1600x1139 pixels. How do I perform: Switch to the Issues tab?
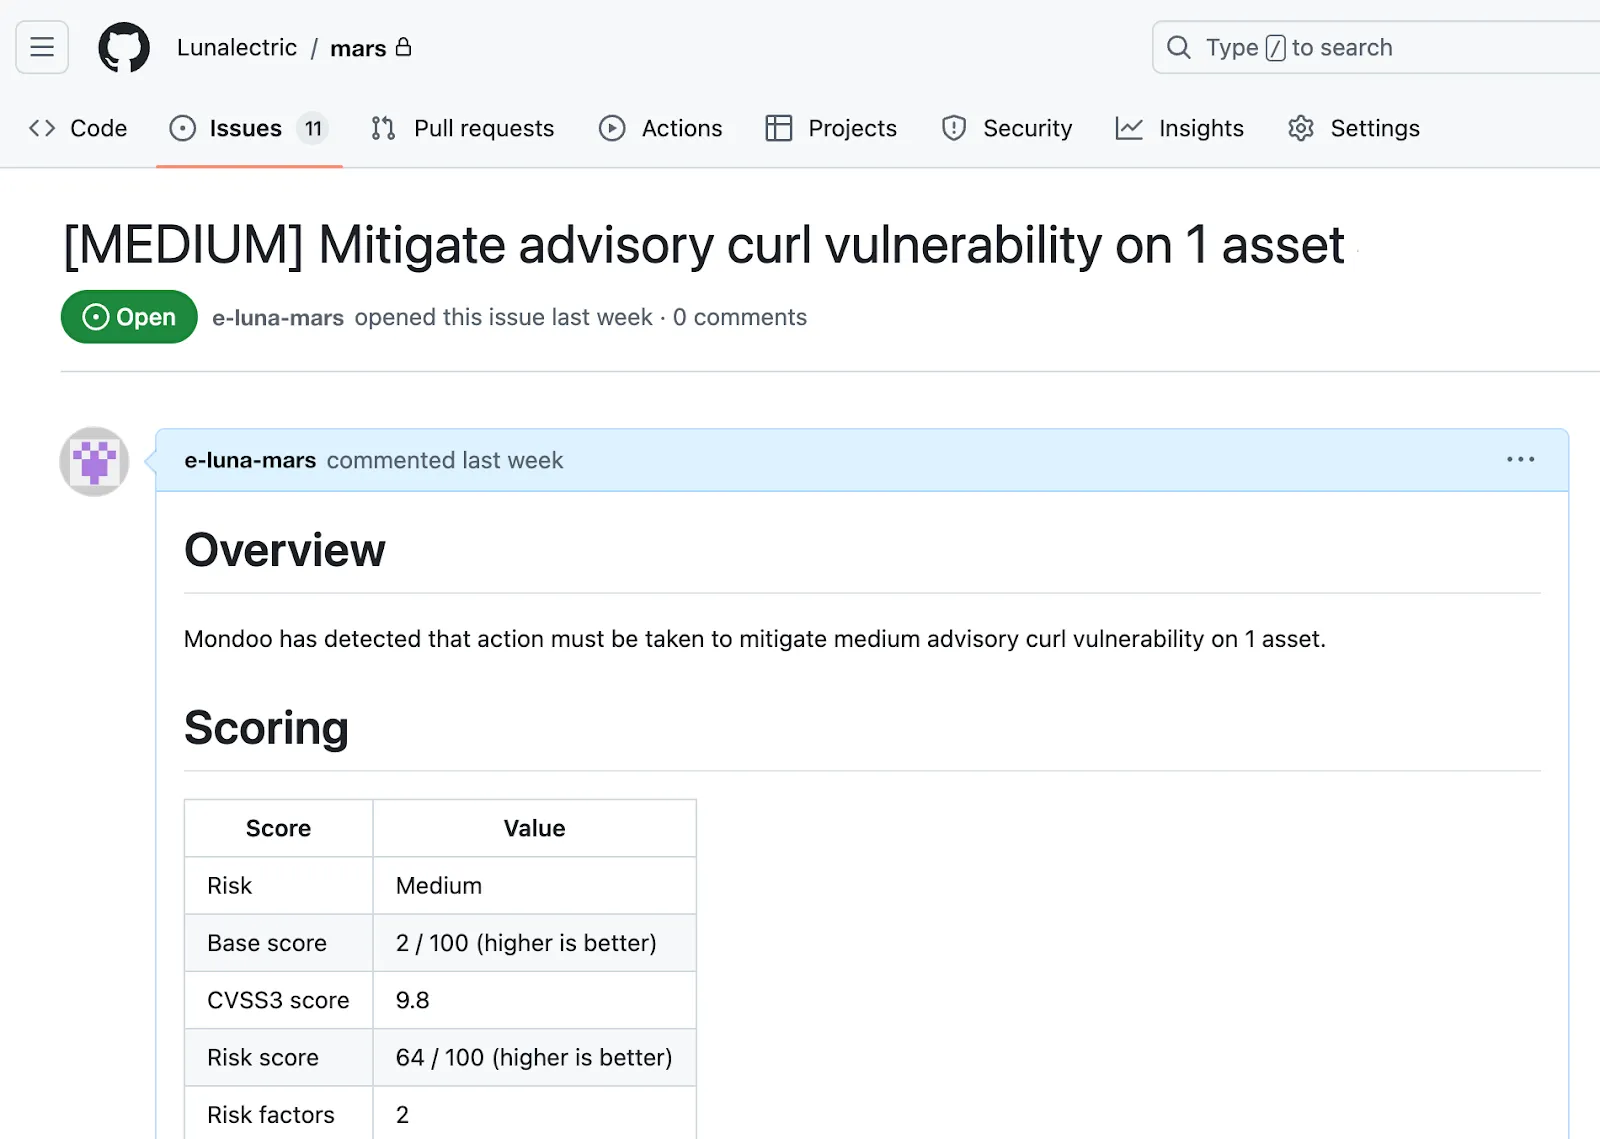click(249, 128)
